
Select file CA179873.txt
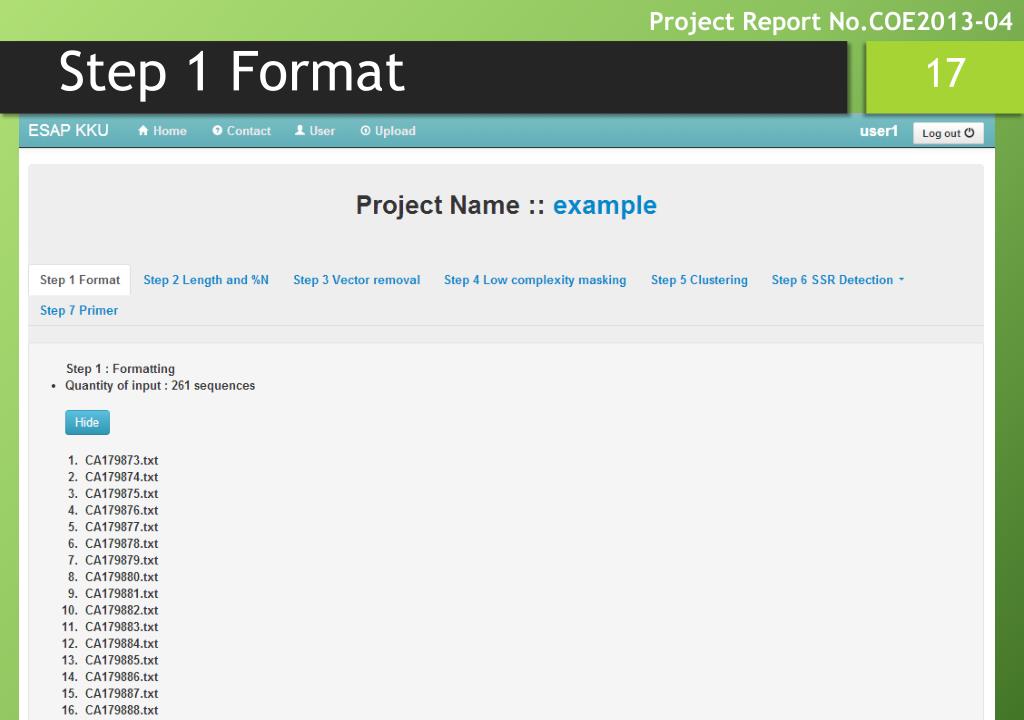(x=121, y=460)
